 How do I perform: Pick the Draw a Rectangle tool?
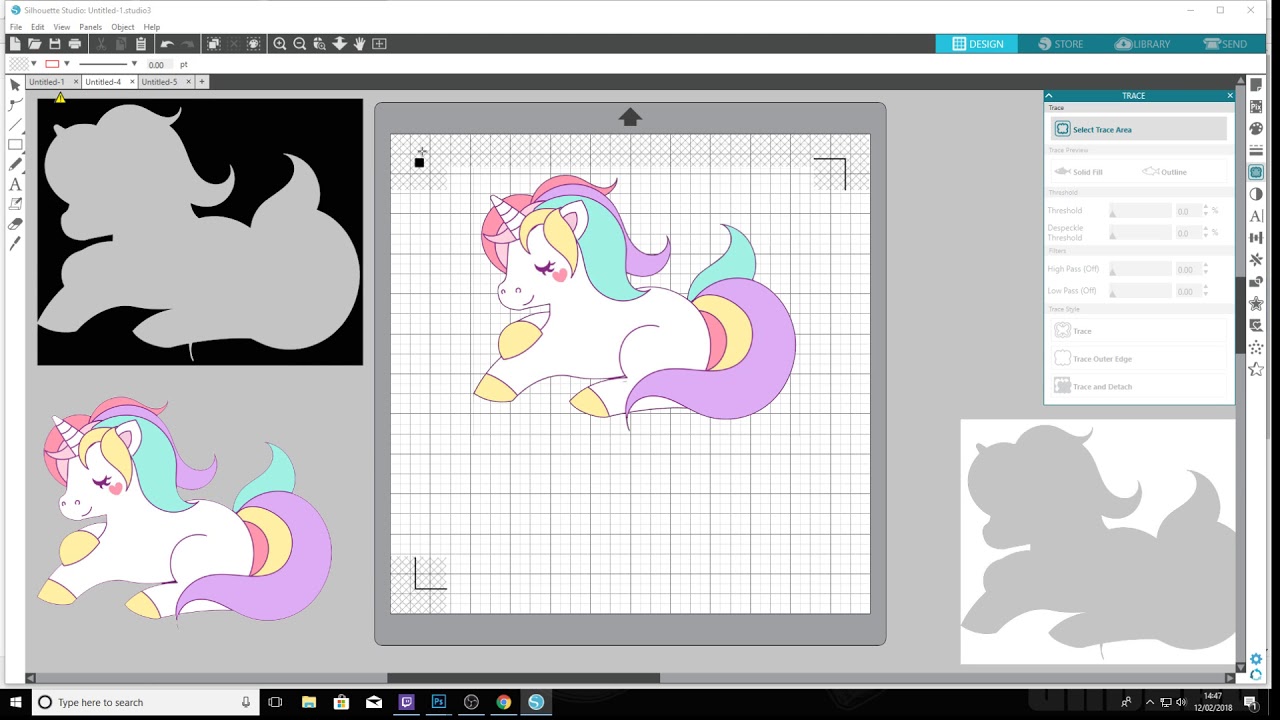click(15, 145)
